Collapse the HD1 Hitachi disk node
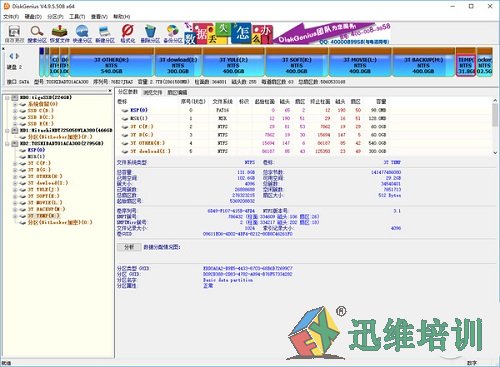Image resolution: width=500 pixels, height=367 pixels. [x=7, y=130]
